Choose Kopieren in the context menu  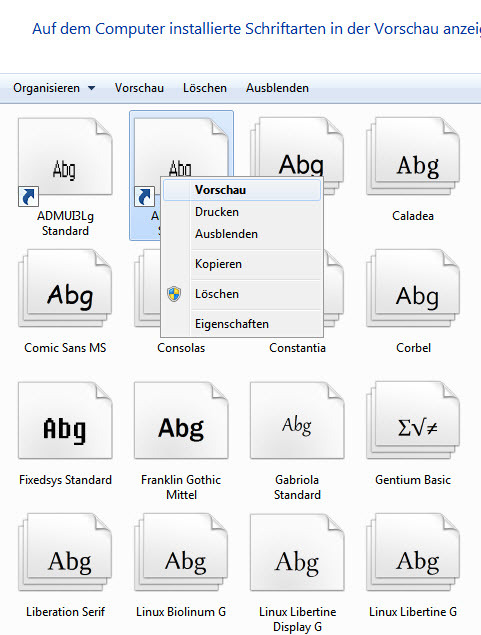[x=242, y=264]
